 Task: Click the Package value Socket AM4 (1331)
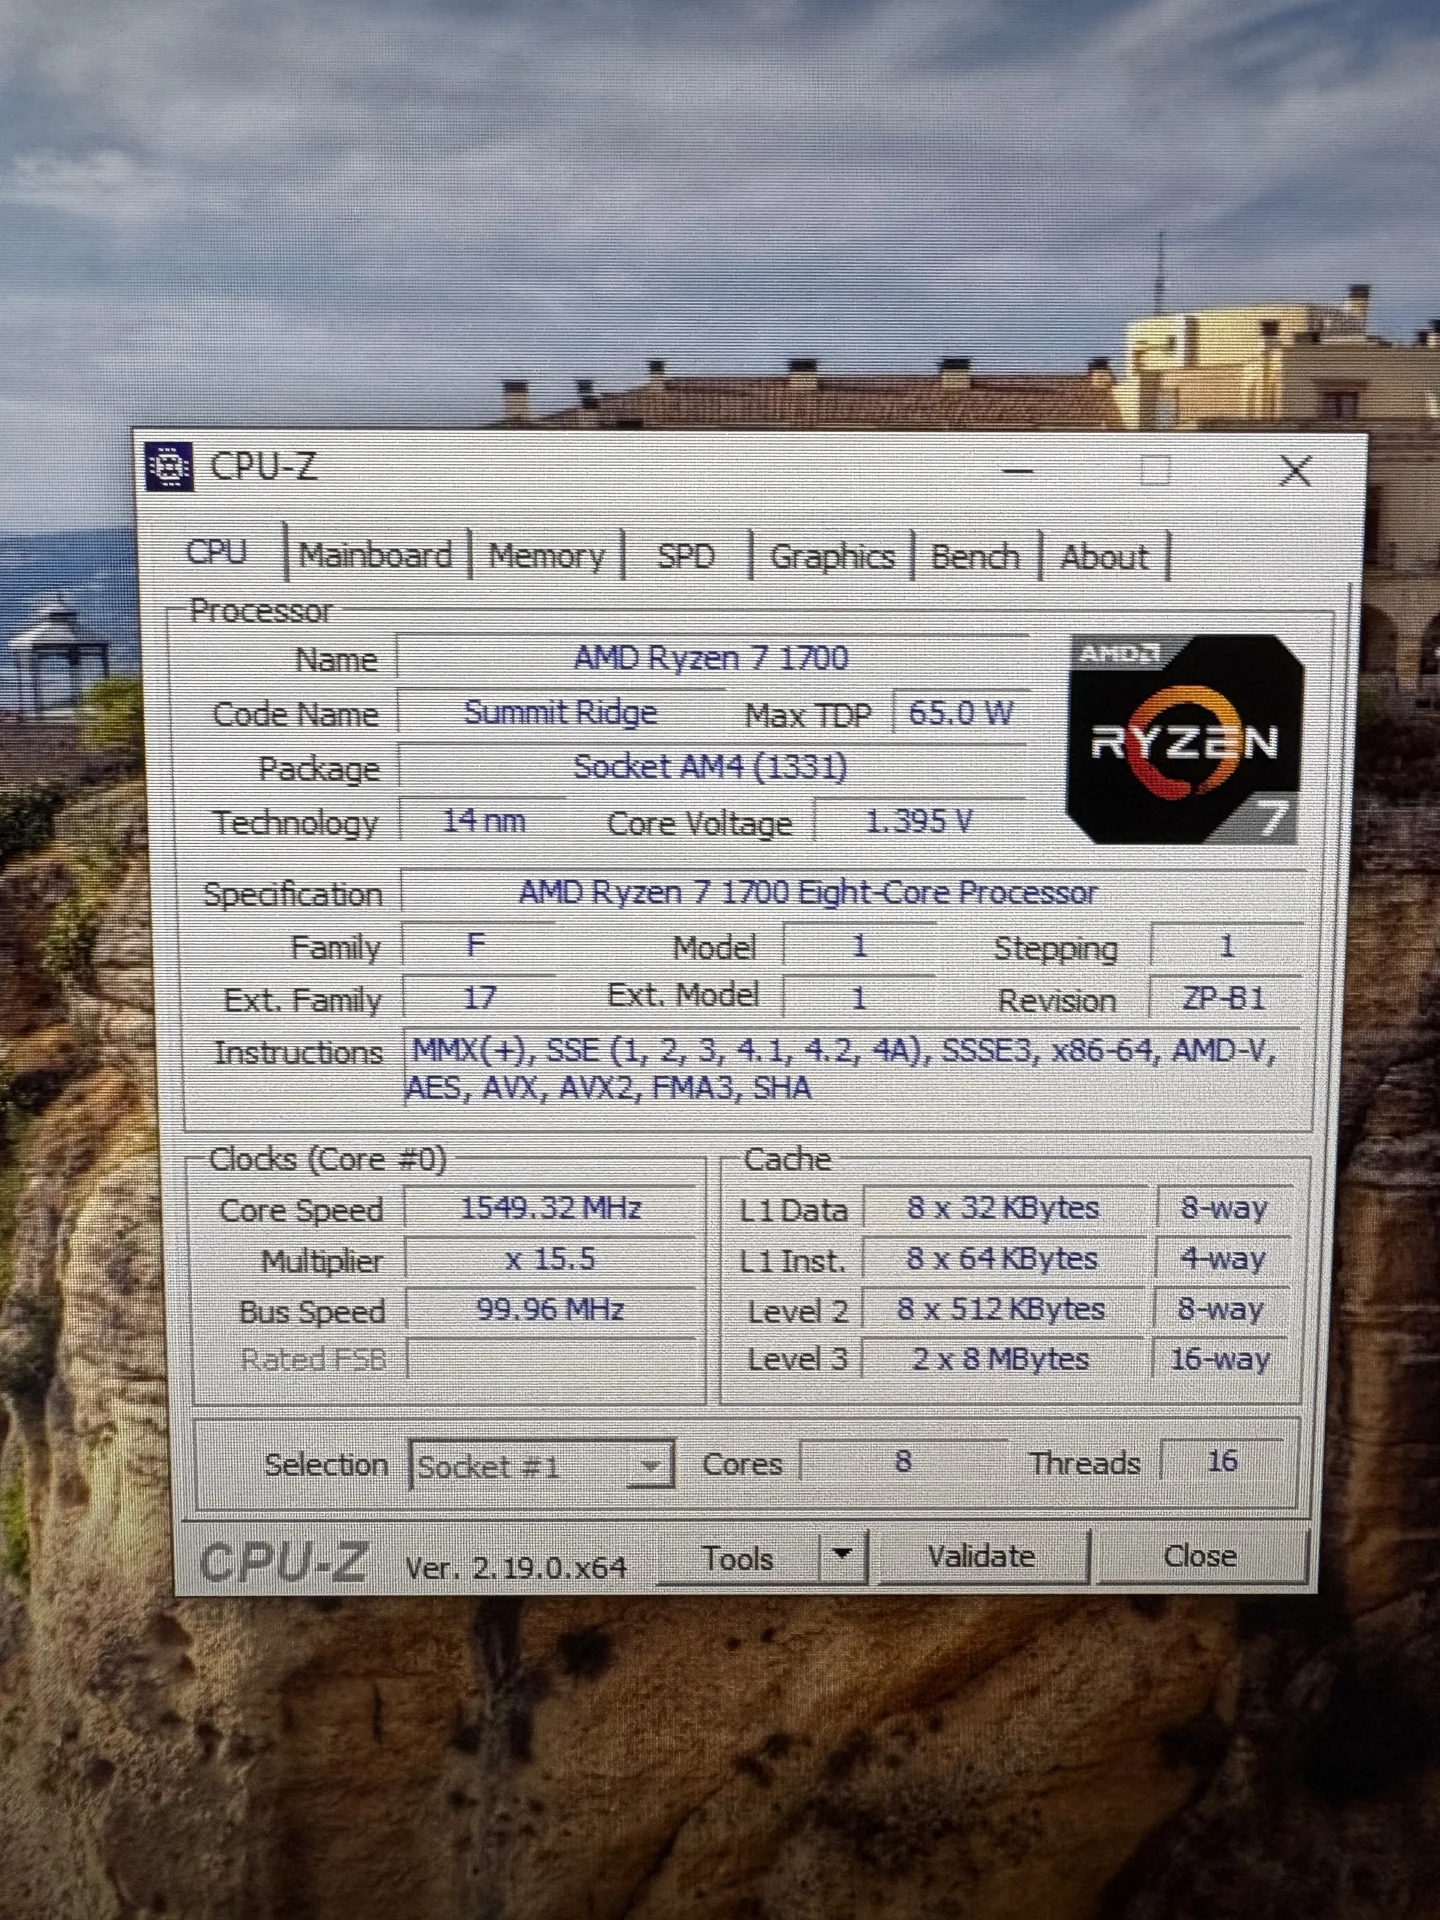point(711,767)
